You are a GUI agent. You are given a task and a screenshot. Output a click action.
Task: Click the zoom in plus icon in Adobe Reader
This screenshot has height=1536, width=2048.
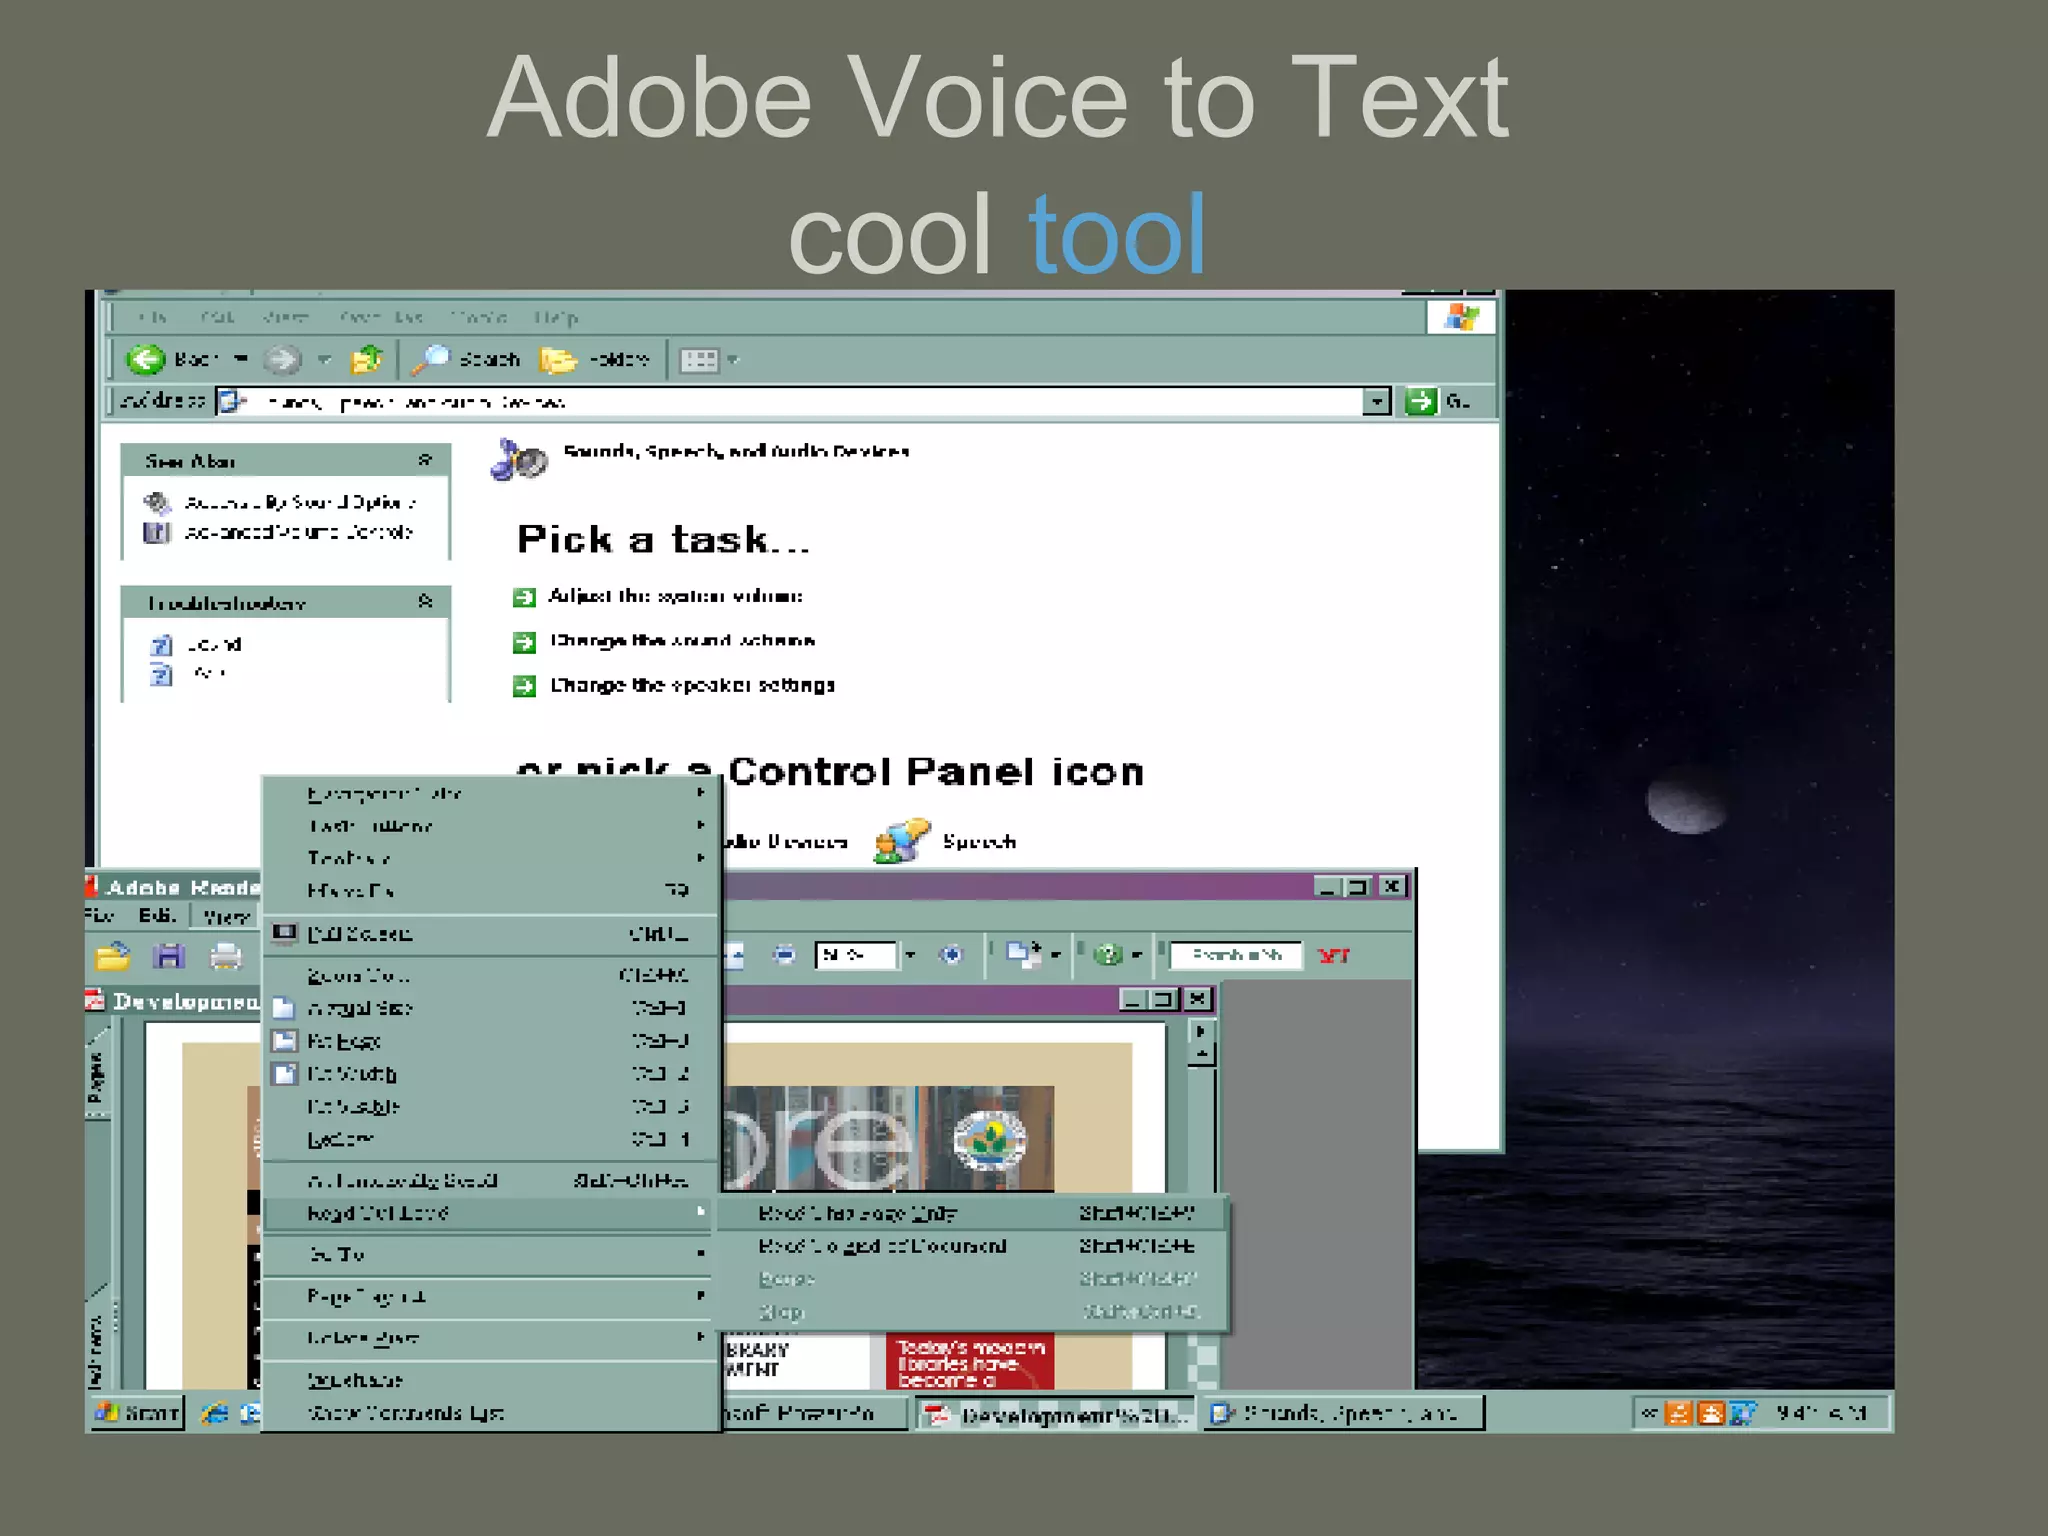pyautogui.click(x=951, y=955)
